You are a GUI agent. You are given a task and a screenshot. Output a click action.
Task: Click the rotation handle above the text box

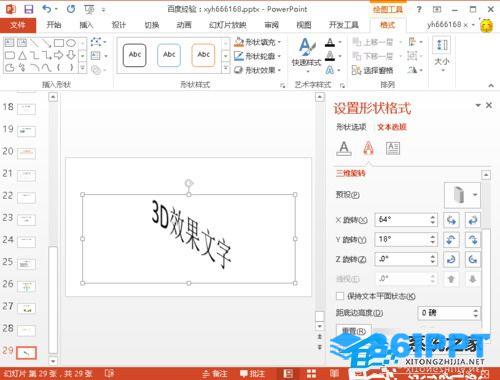pos(189,183)
